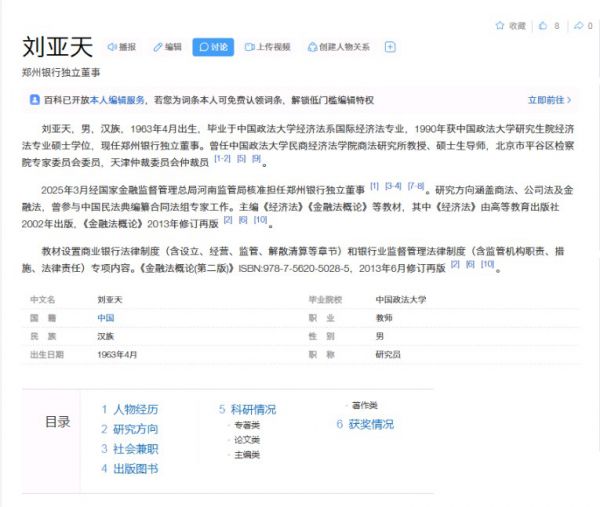Open the 编辑 edit entry tool
The width and height of the screenshot is (600, 507).
pos(166,47)
